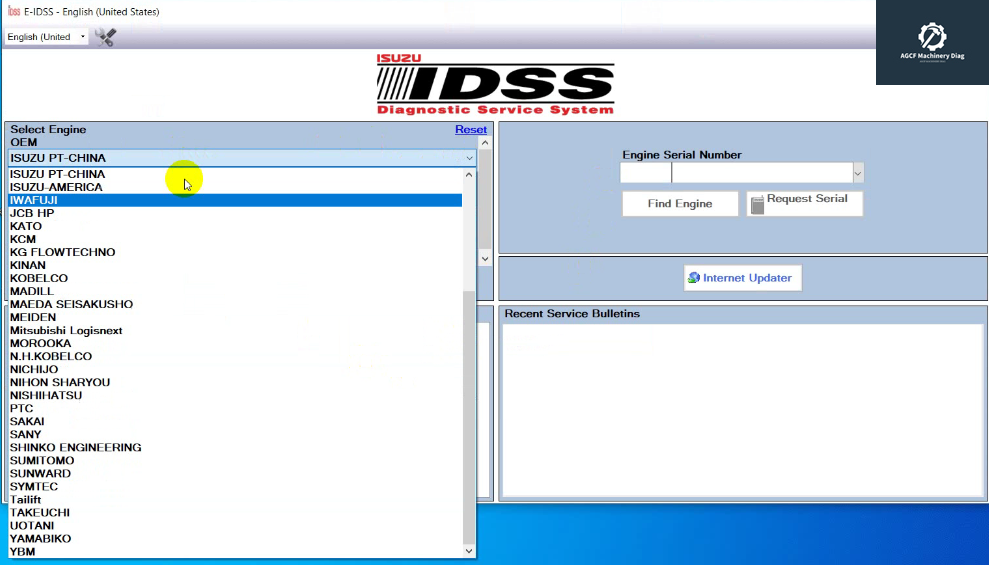This screenshot has height=565, width=989.
Task: Choose UOTANI from the list
Action: [x=235, y=526]
